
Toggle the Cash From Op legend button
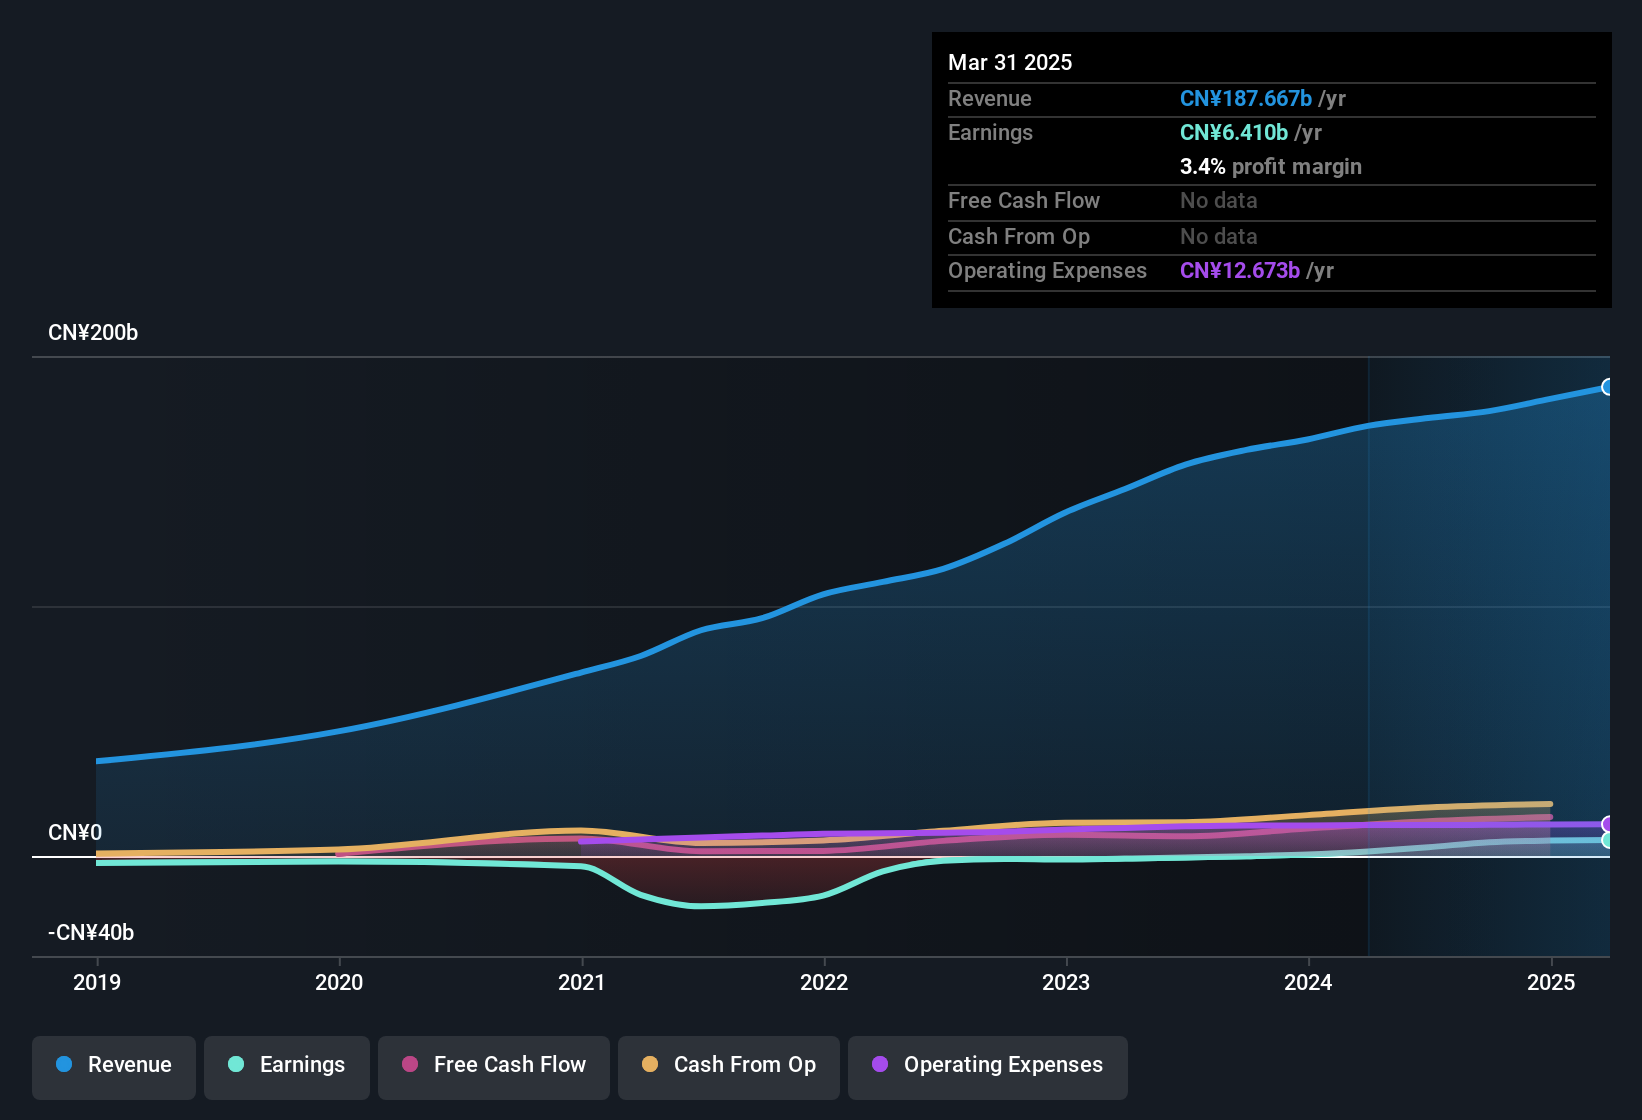[729, 1066]
